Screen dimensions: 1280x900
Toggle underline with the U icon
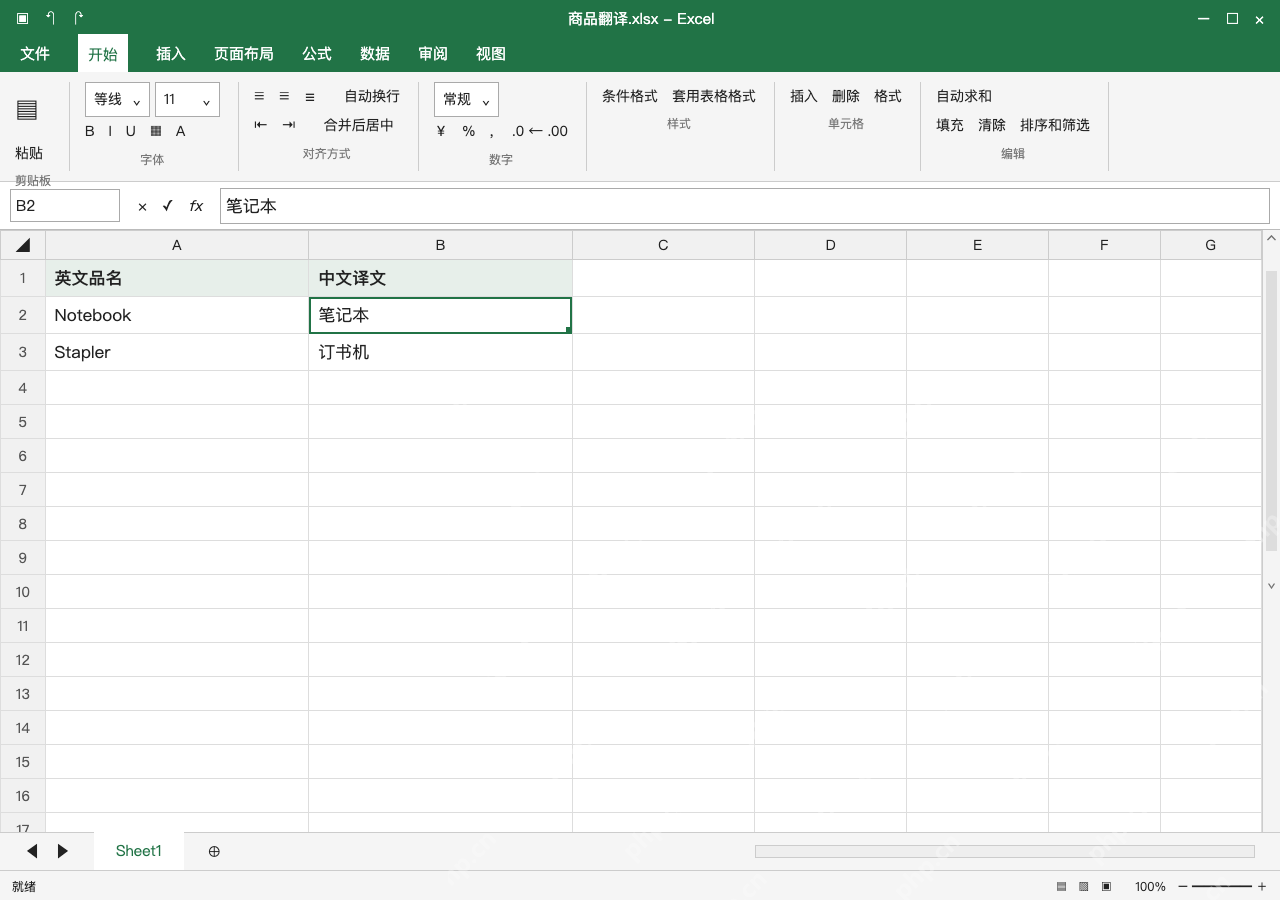coord(130,131)
